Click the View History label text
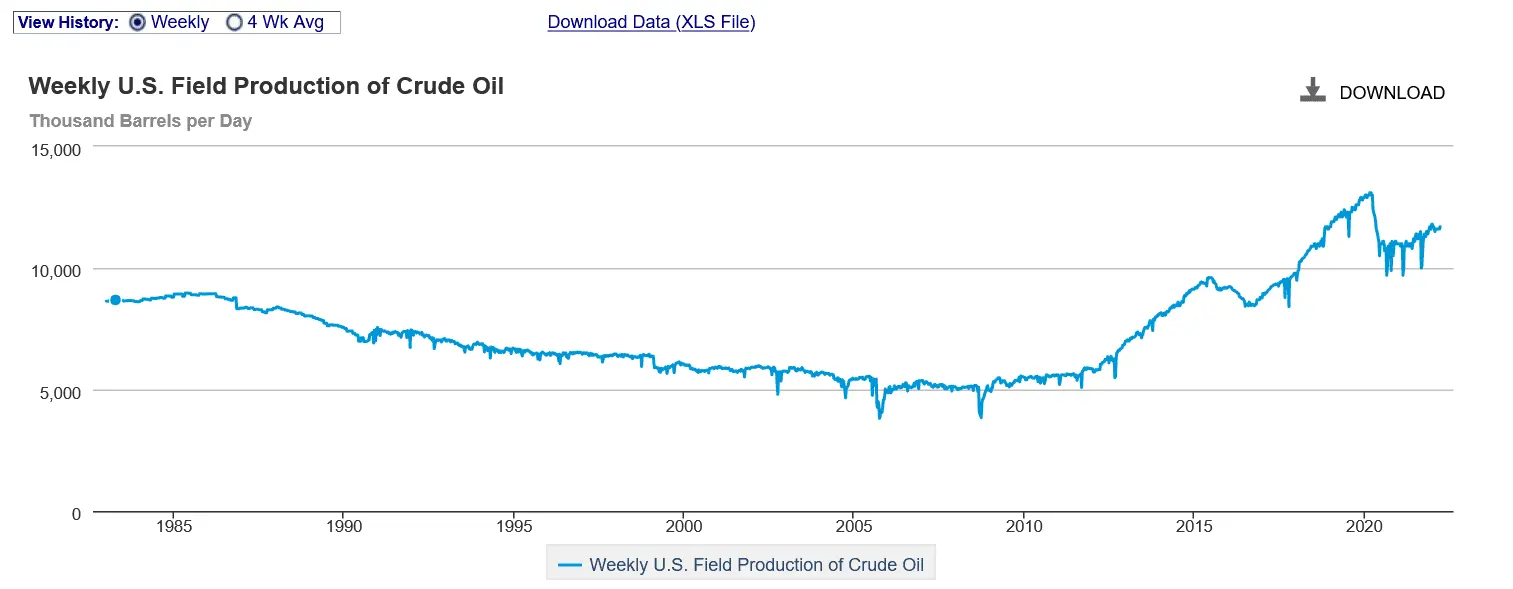Screen dimensions: 1513x589 click(x=68, y=22)
